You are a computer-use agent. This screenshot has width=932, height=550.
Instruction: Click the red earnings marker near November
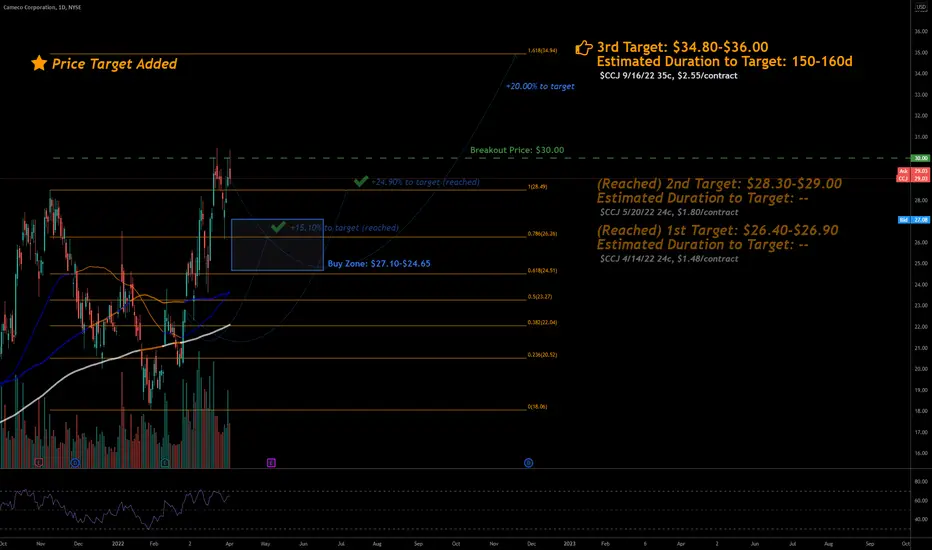tap(39, 463)
